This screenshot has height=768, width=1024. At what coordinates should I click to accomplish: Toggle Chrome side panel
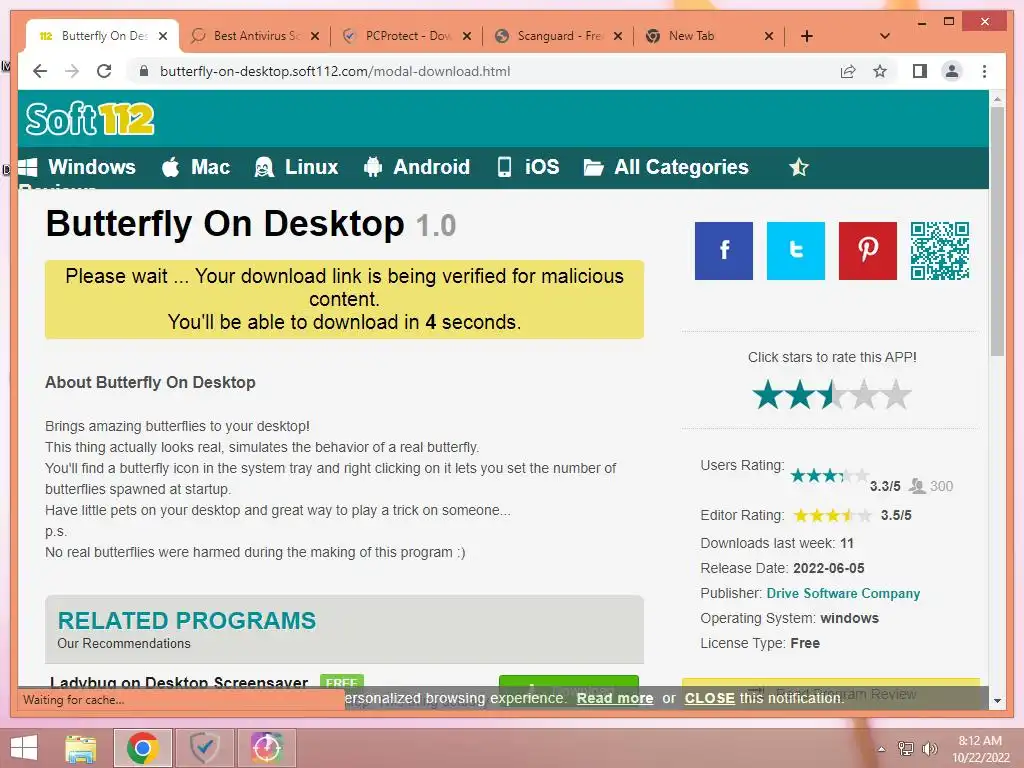coord(920,71)
